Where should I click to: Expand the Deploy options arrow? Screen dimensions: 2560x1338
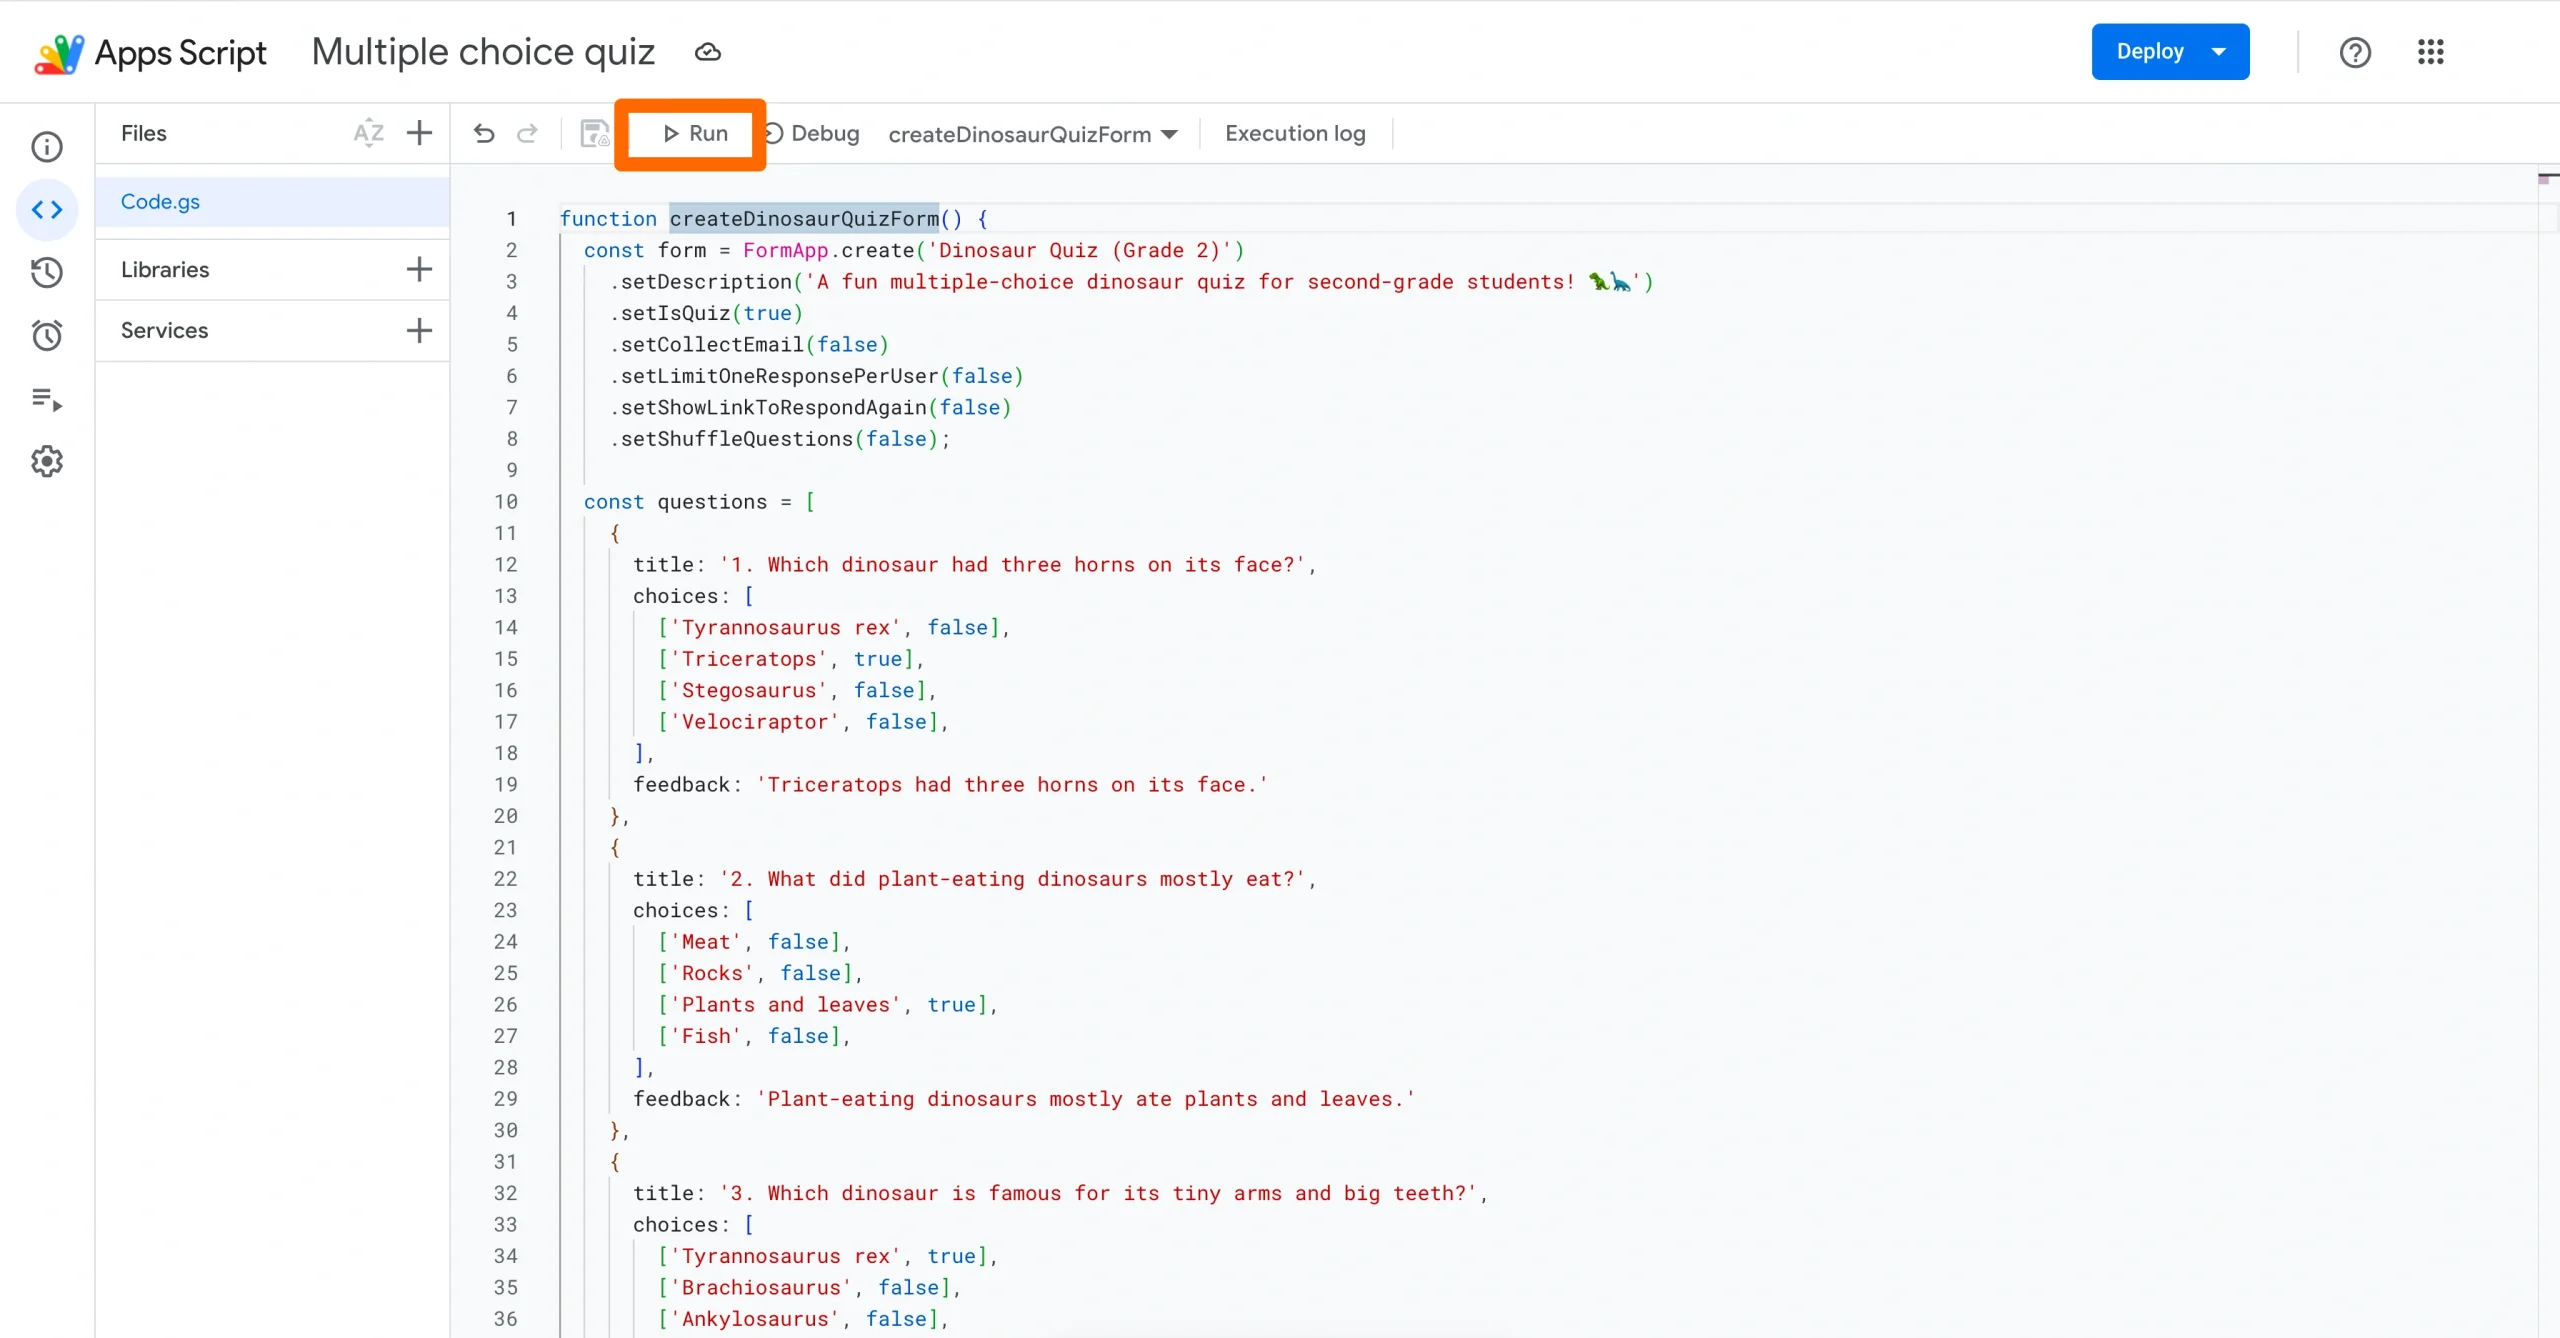2217,51
